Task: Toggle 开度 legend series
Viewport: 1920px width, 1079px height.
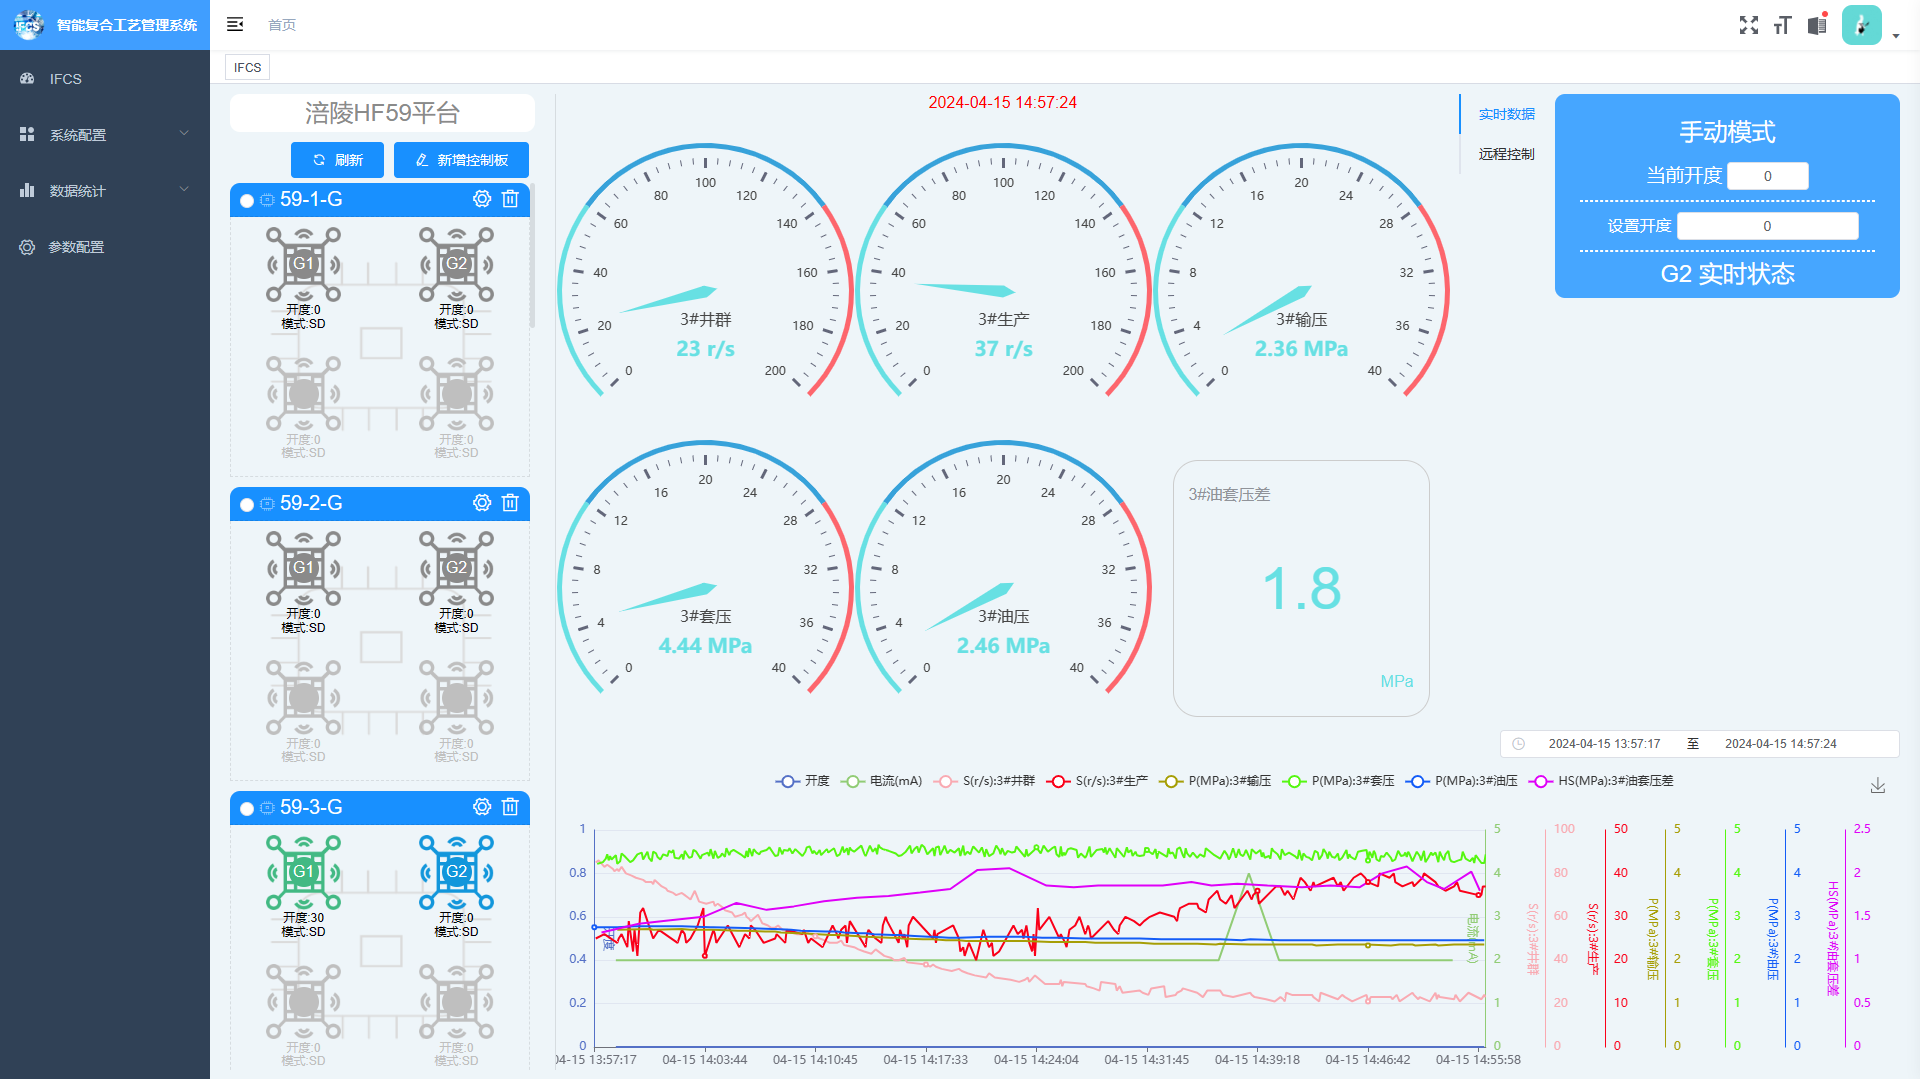Action: point(803,781)
